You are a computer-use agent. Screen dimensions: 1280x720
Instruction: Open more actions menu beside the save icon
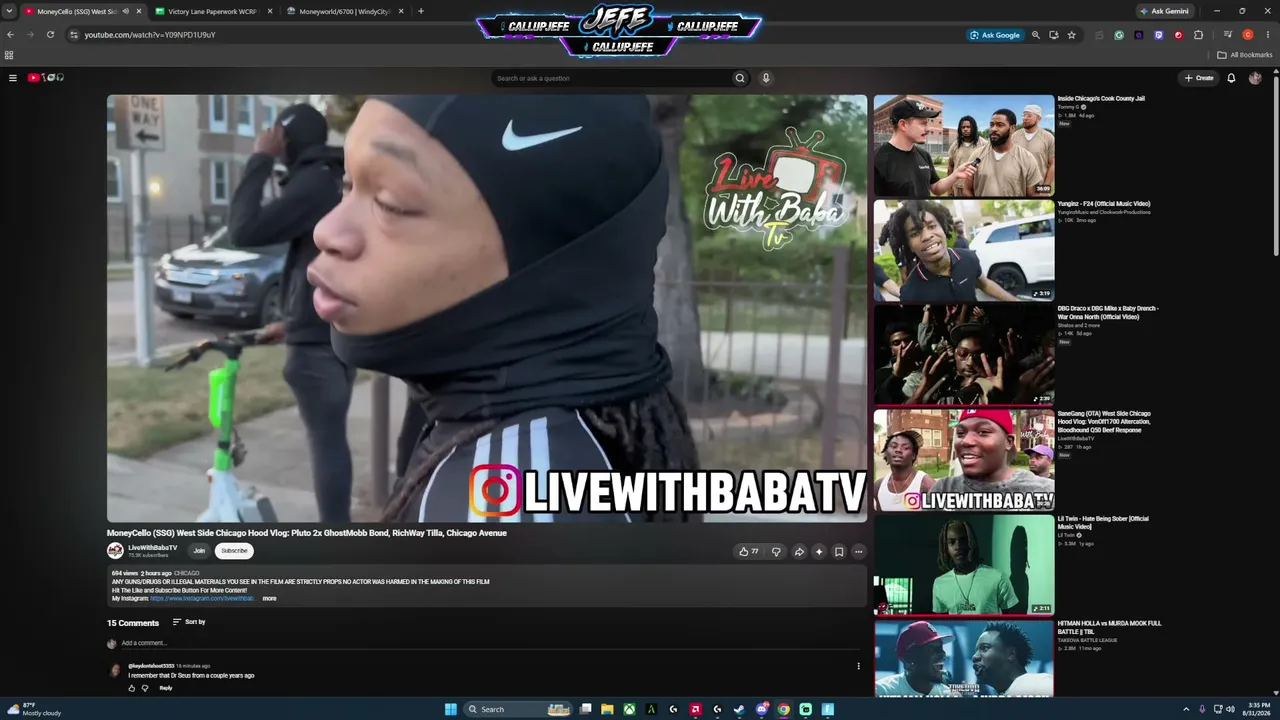pyautogui.click(x=858, y=551)
